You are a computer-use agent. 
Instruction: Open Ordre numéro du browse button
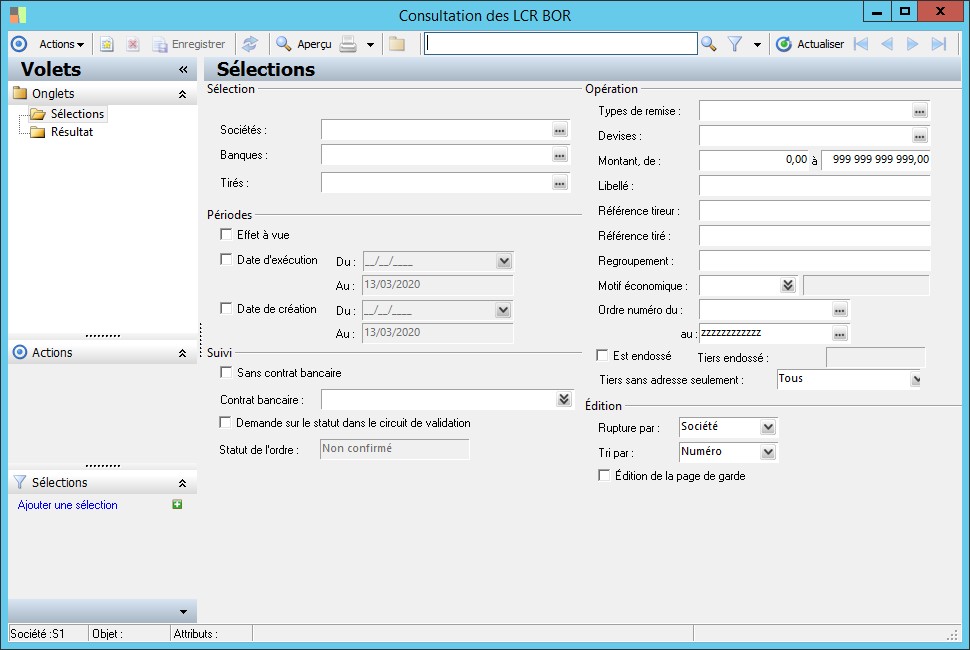839,310
